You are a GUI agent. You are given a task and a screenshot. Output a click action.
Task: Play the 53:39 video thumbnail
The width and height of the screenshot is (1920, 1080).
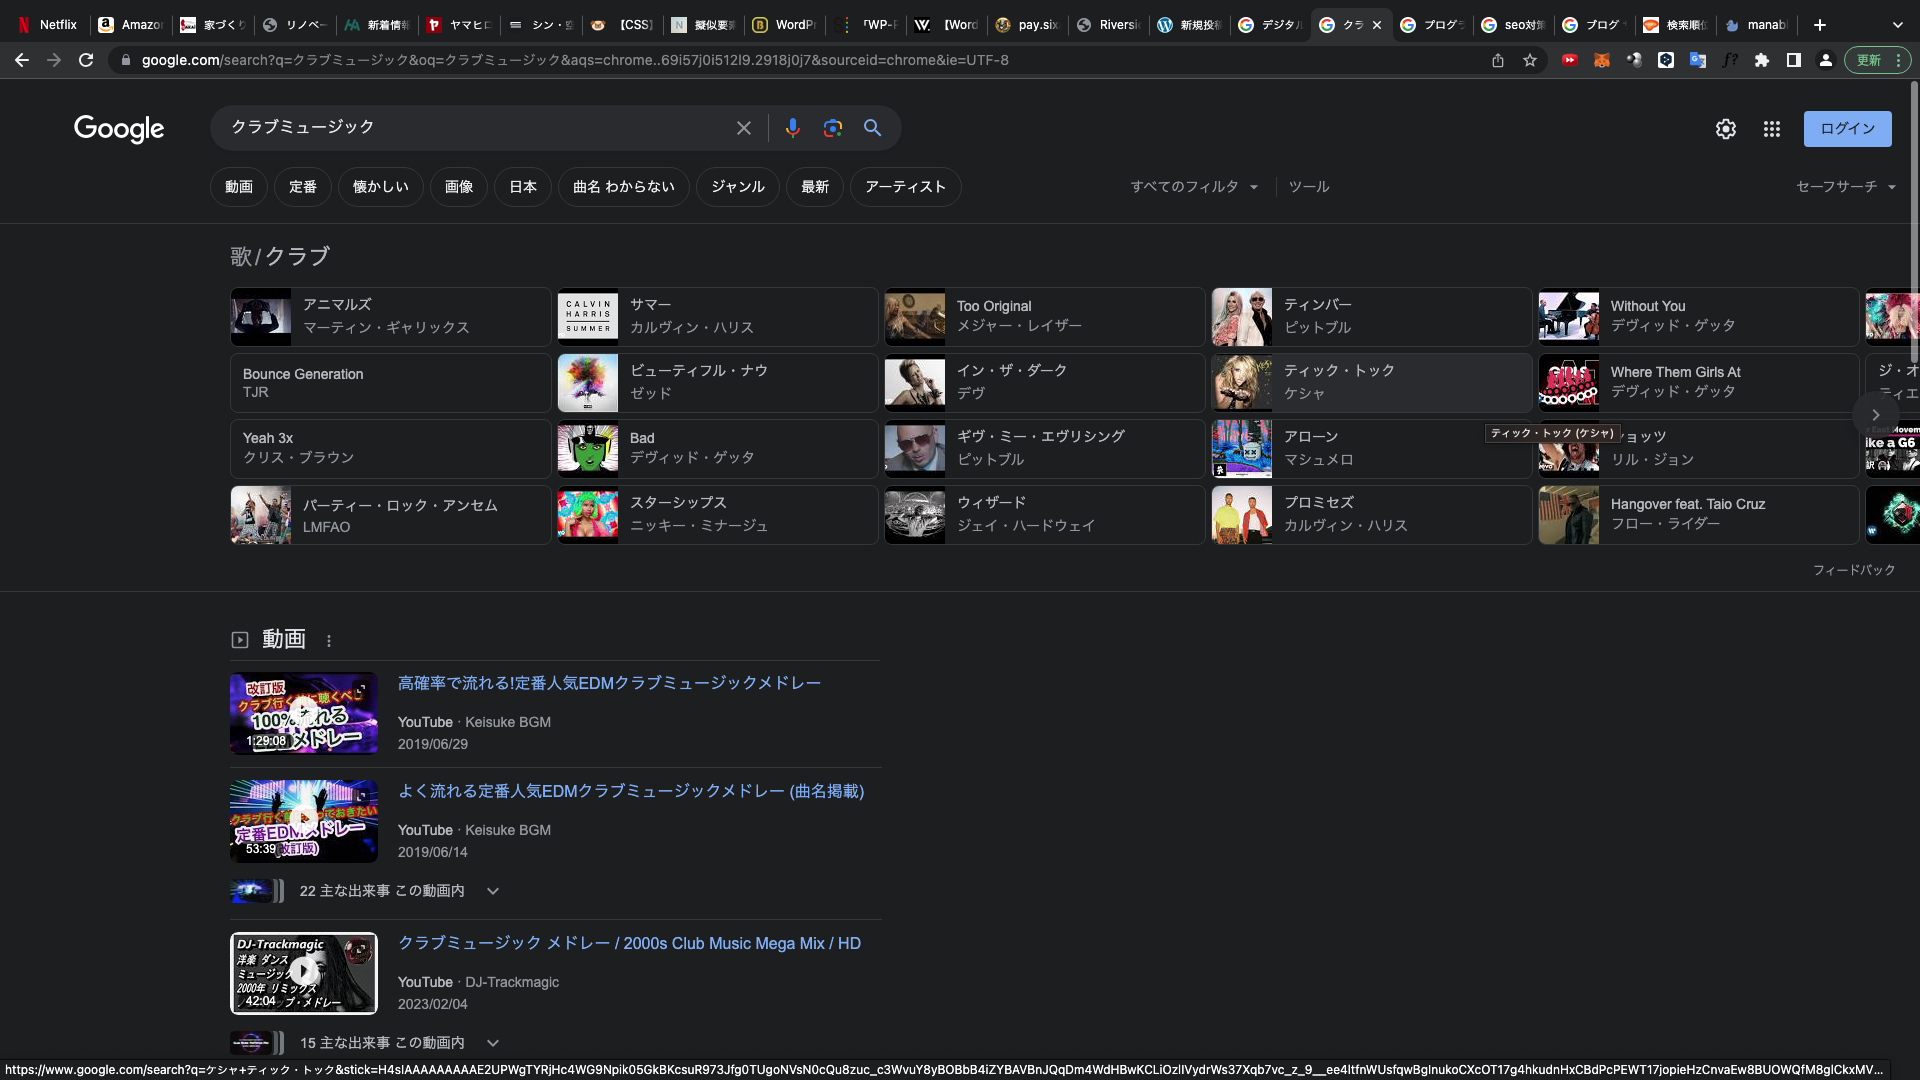(304, 821)
